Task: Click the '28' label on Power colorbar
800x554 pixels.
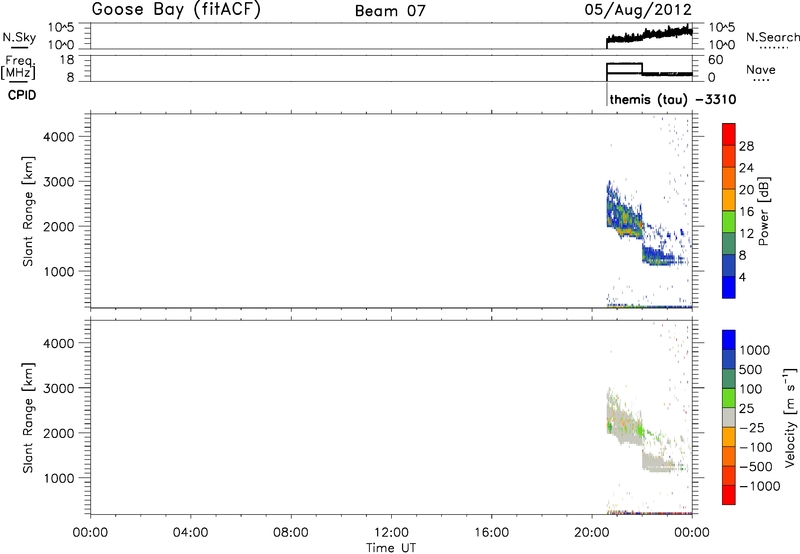Action: tap(746, 146)
